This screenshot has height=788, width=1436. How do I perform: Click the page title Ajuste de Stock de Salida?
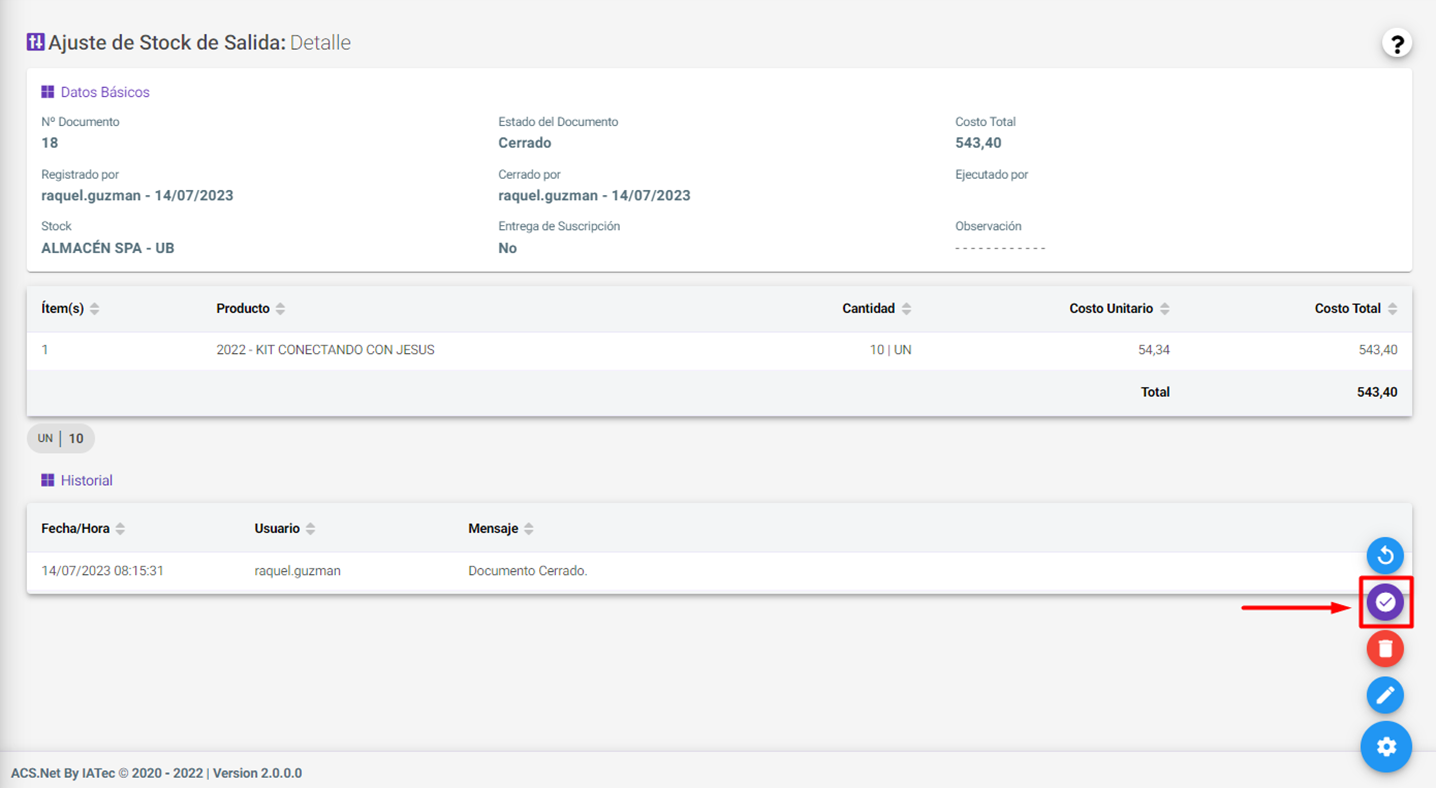(x=167, y=43)
